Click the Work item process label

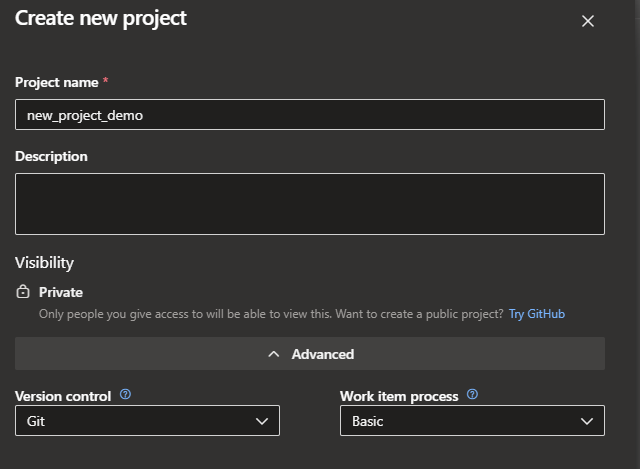coord(399,396)
